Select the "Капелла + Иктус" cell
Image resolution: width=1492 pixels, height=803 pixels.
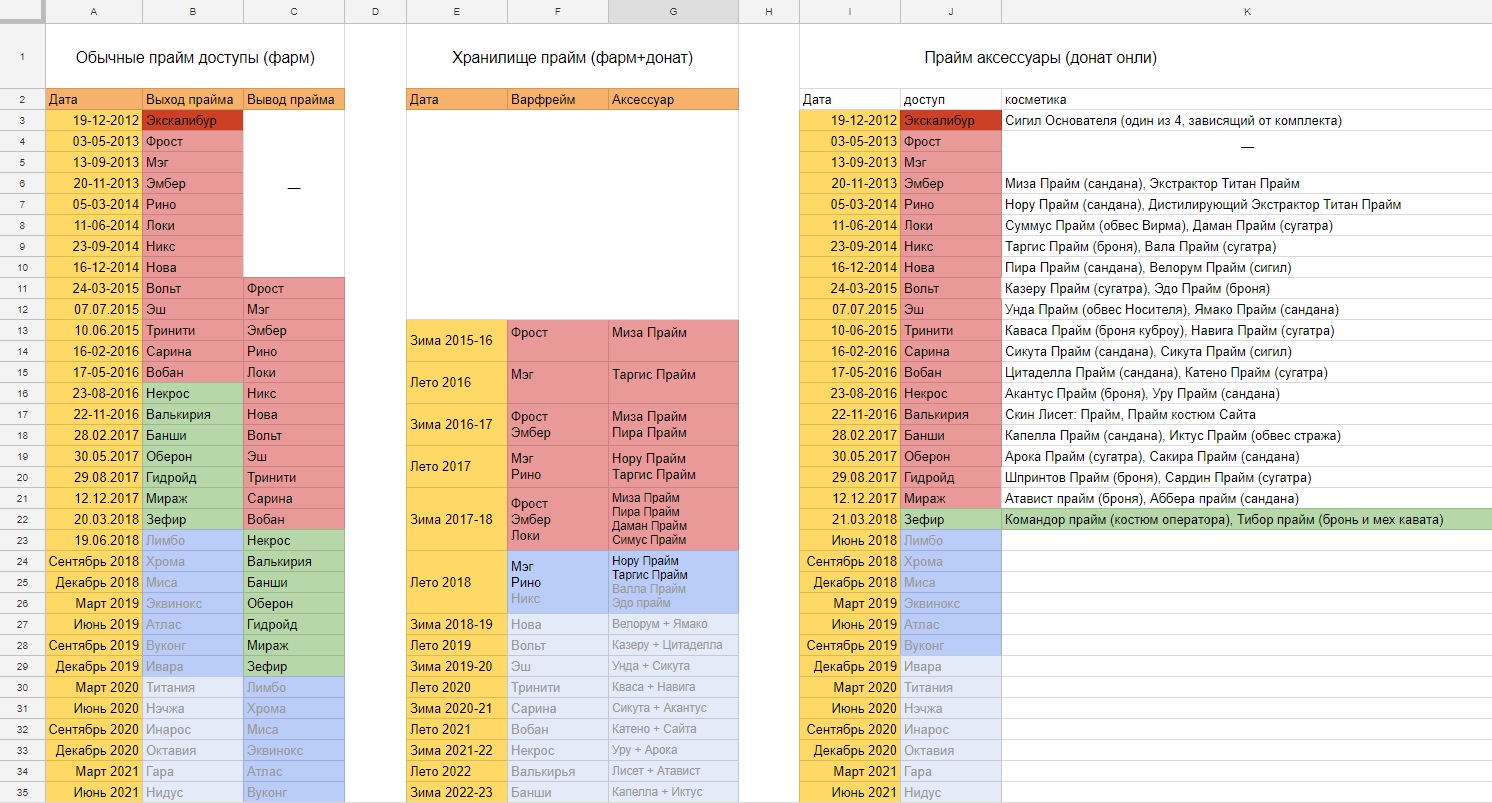coord(673,792)
